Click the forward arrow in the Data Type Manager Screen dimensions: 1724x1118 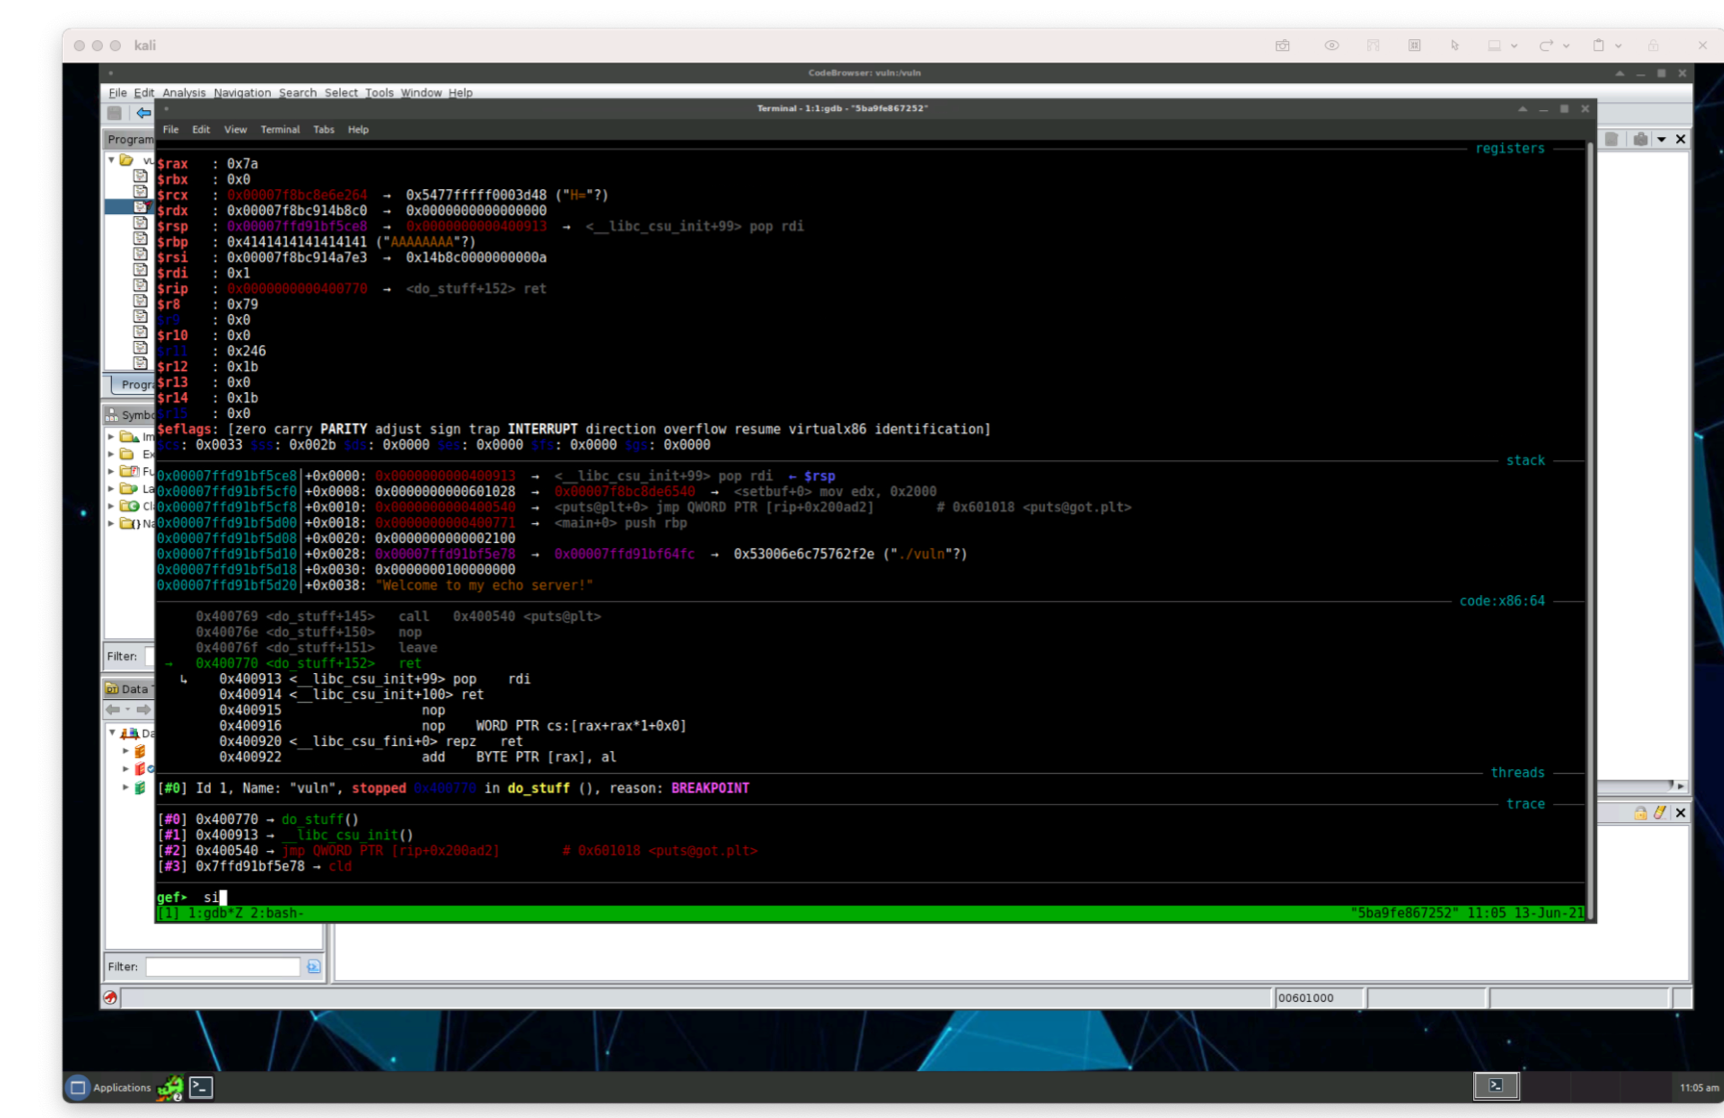(144, 708)
